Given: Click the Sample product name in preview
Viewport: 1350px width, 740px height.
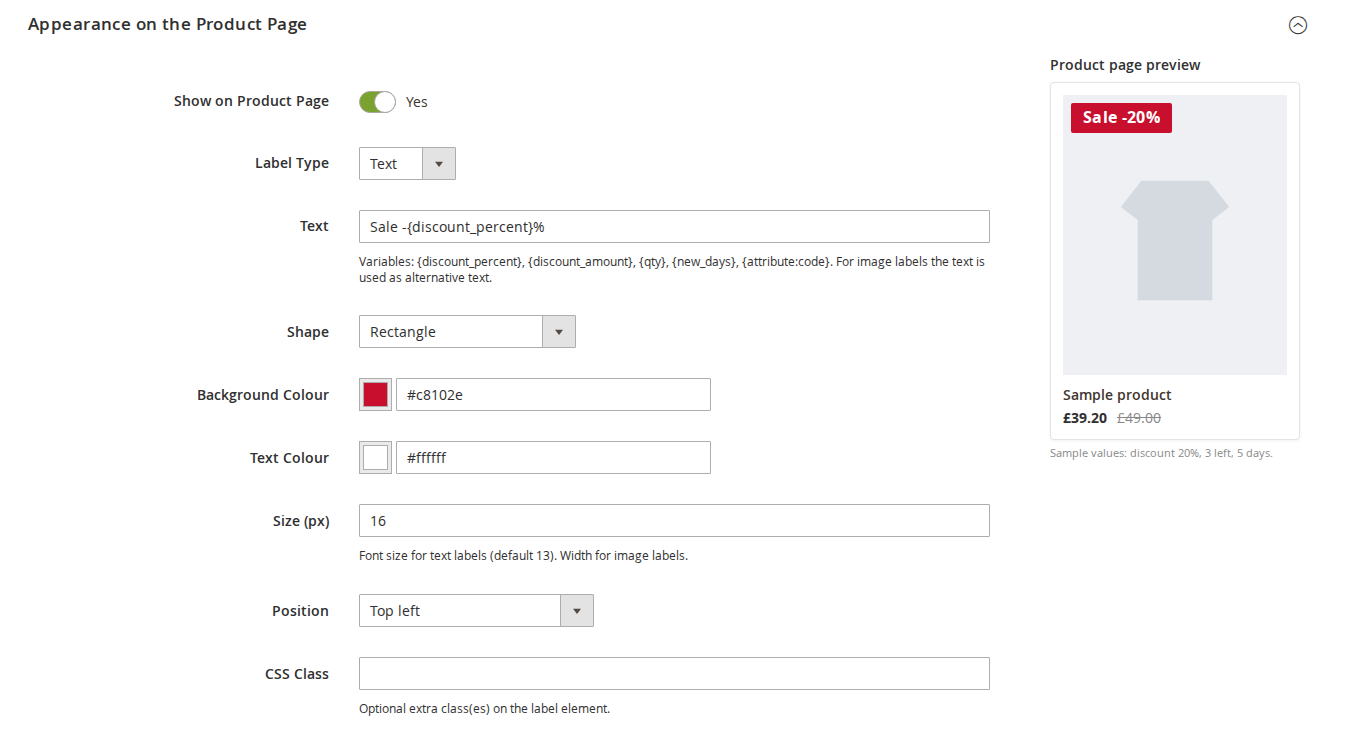Looking at the screenshot, I should [1117, 395].
